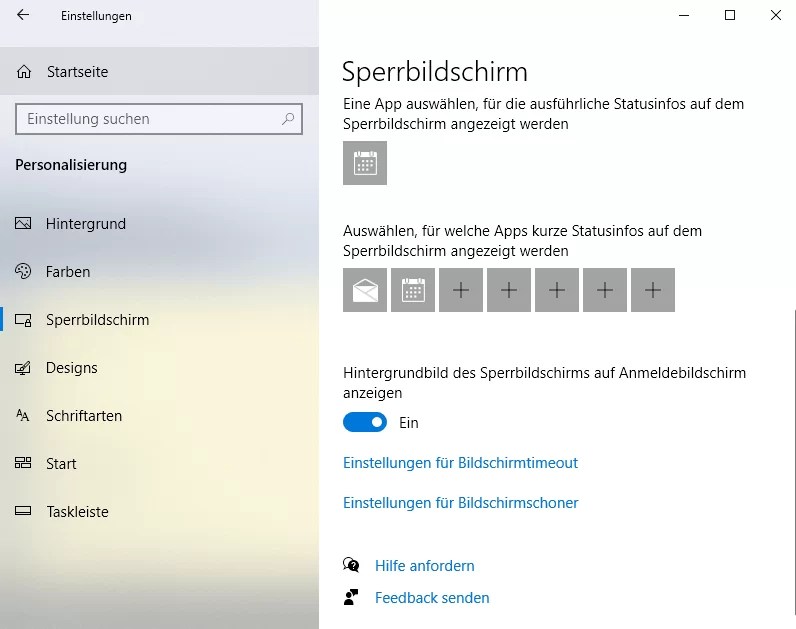Open the Schriftarten settings
This screenshot has height=629, width=796.
pyautogui.click(x=159, y=416)
